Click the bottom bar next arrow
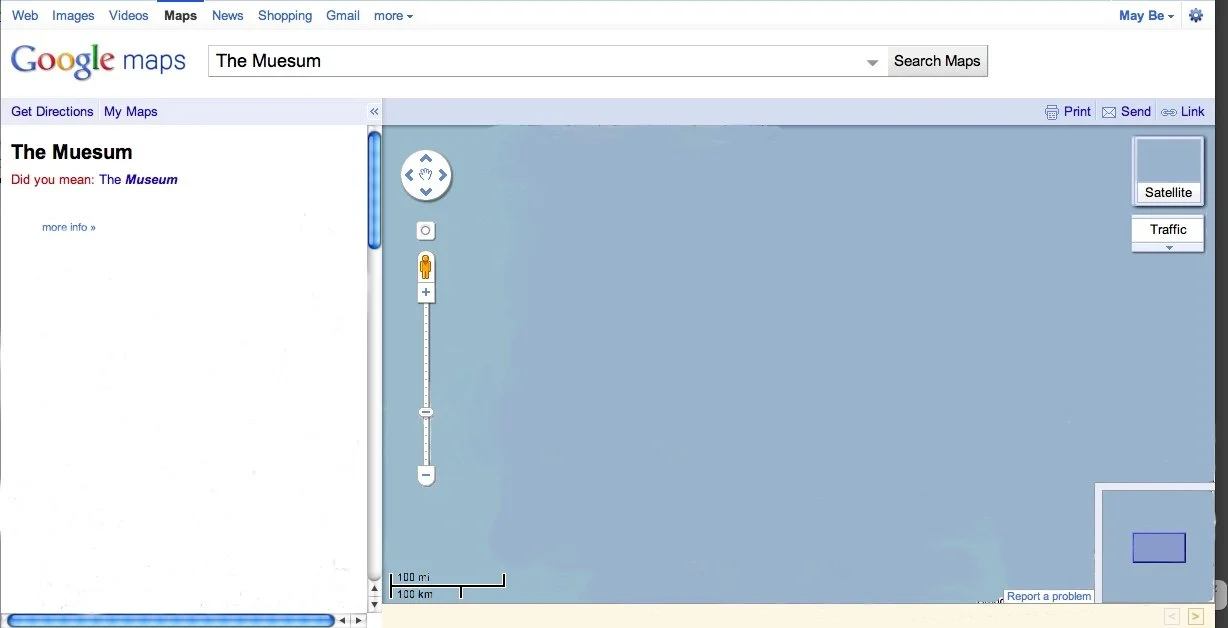 [1195, 617]
